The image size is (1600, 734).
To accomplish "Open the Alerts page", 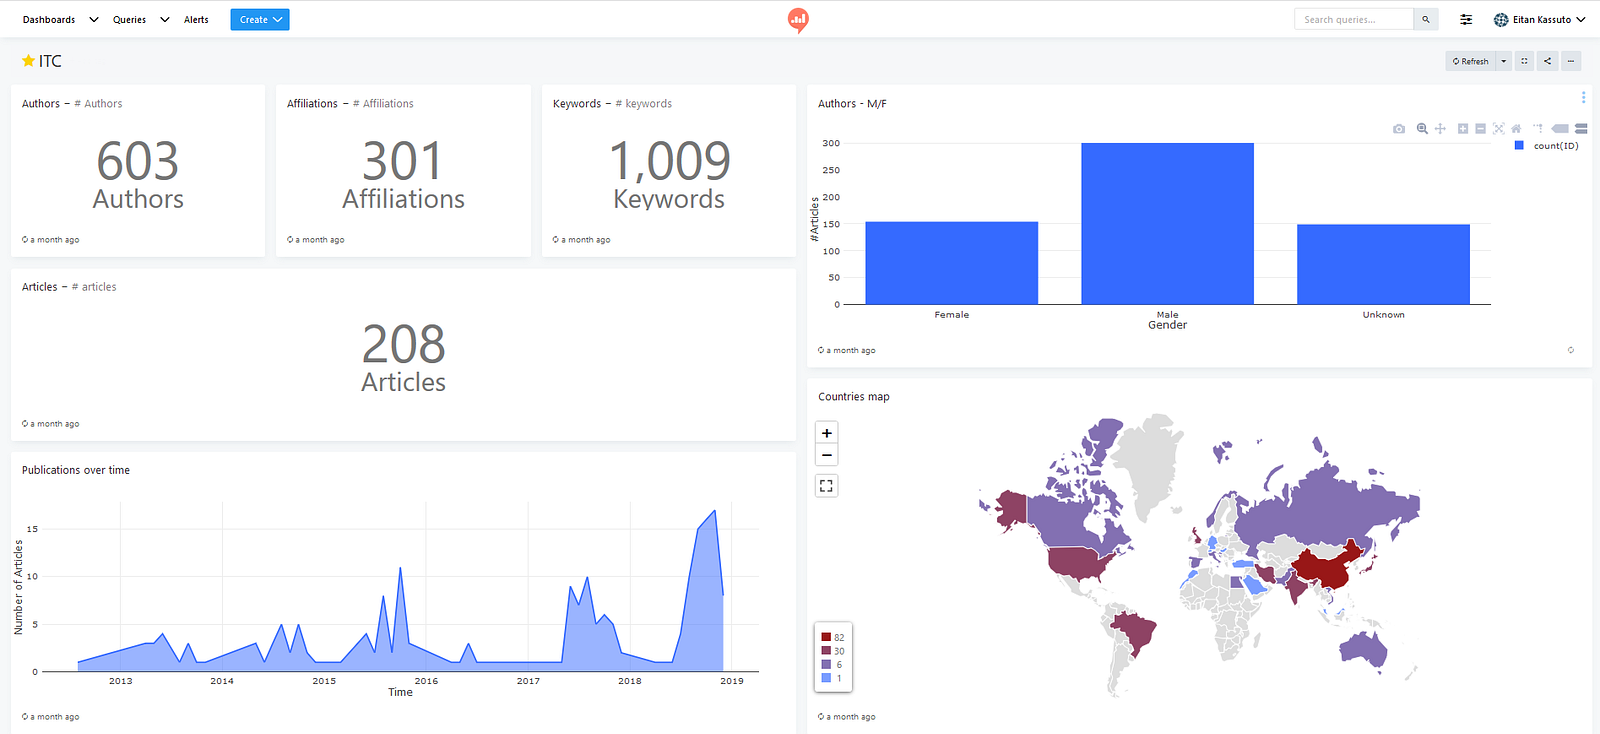I will pyautogui.click(x=196, y=19).
